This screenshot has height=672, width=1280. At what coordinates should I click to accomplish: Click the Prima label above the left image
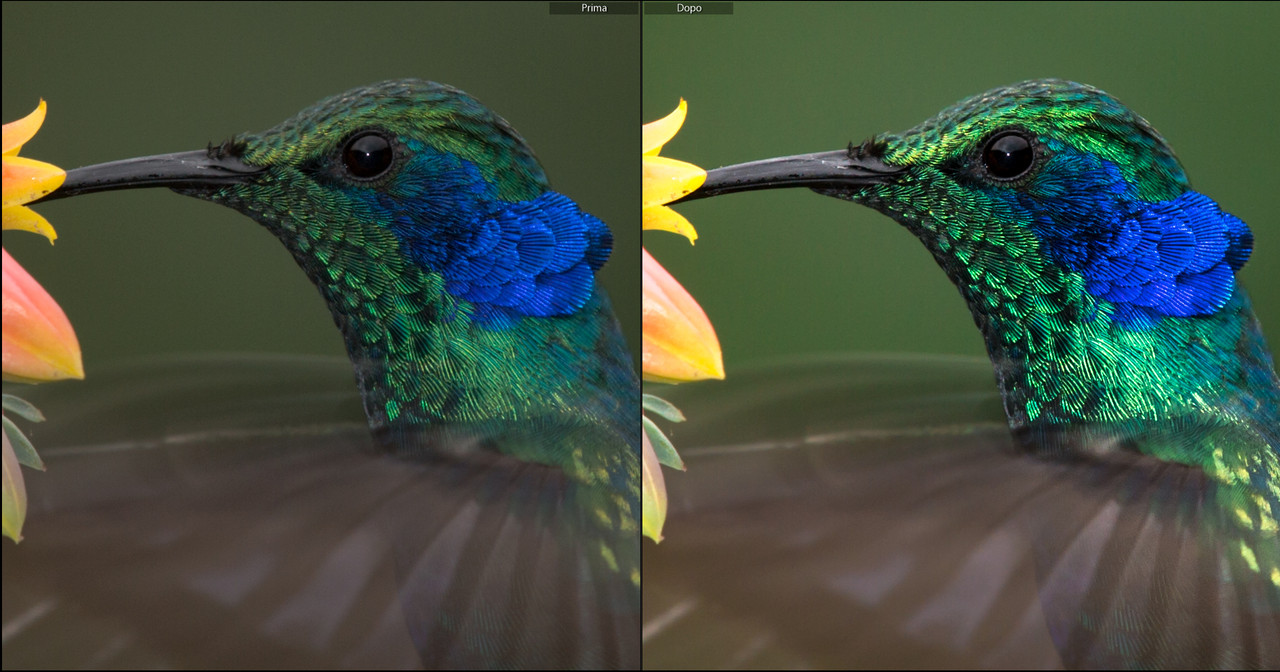coord(593,8)
